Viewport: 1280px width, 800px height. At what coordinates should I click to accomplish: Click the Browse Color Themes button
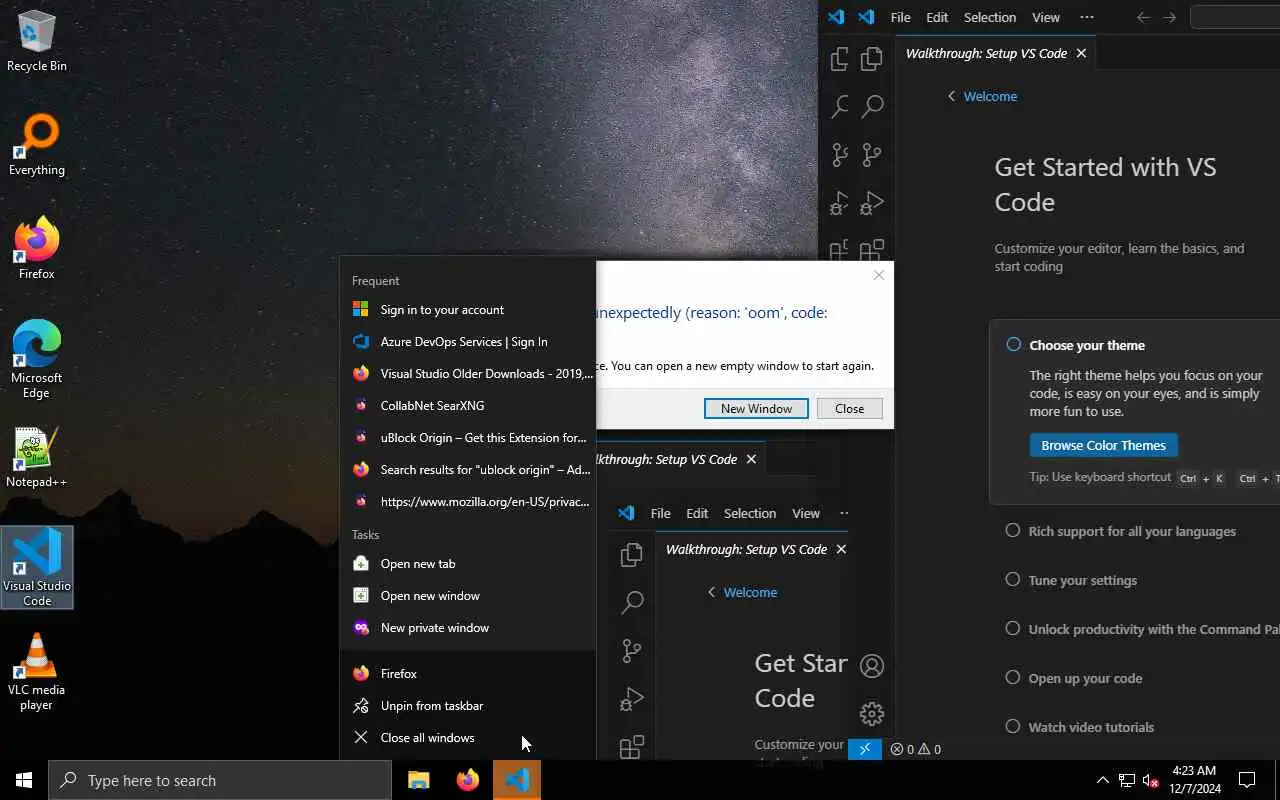coord(1104,445)
